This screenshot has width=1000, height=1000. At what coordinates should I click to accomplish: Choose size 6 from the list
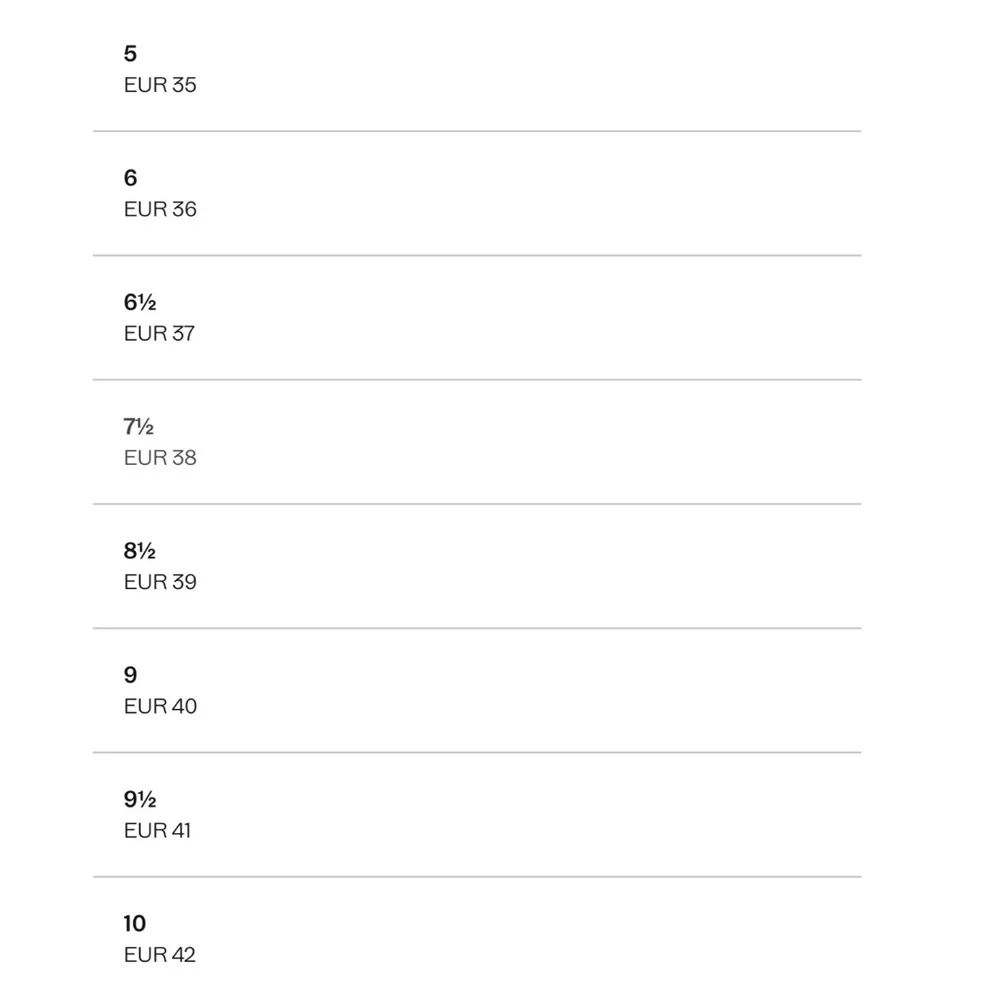click(130, 178)
